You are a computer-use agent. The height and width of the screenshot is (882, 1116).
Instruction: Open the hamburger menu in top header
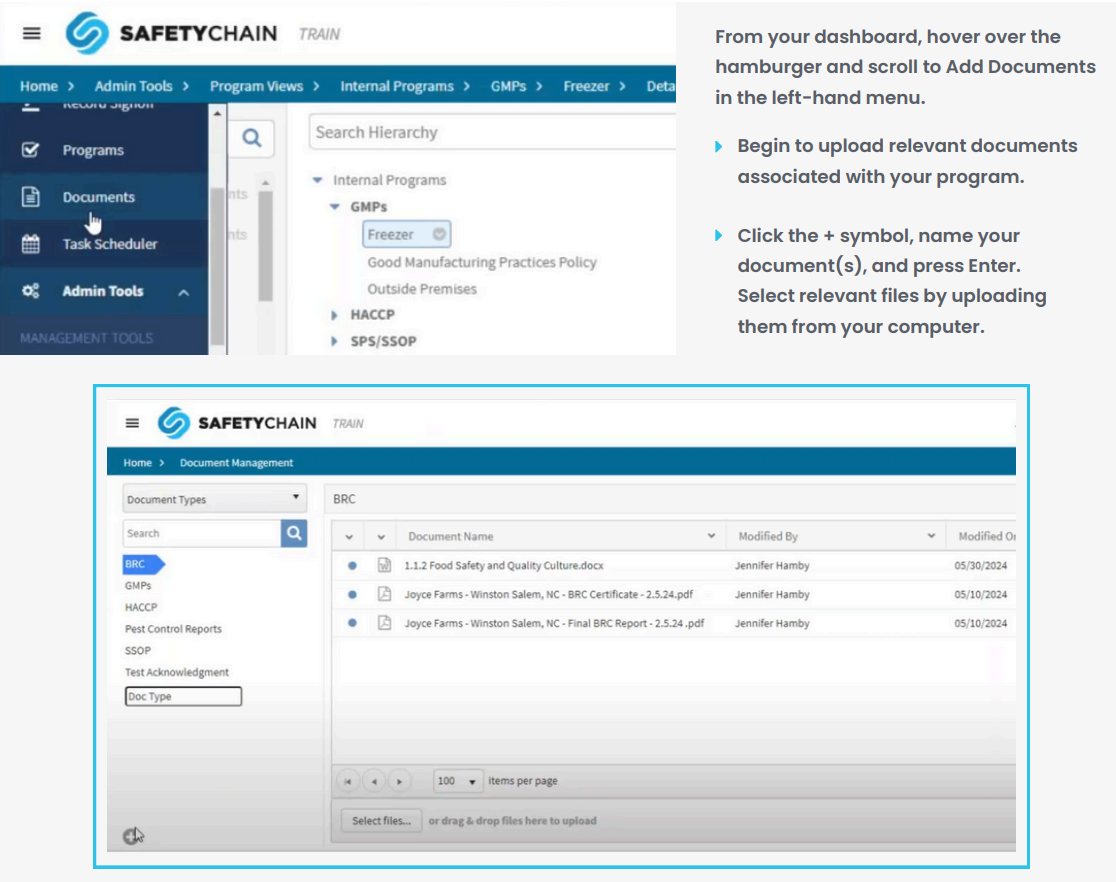pos(31,33)
